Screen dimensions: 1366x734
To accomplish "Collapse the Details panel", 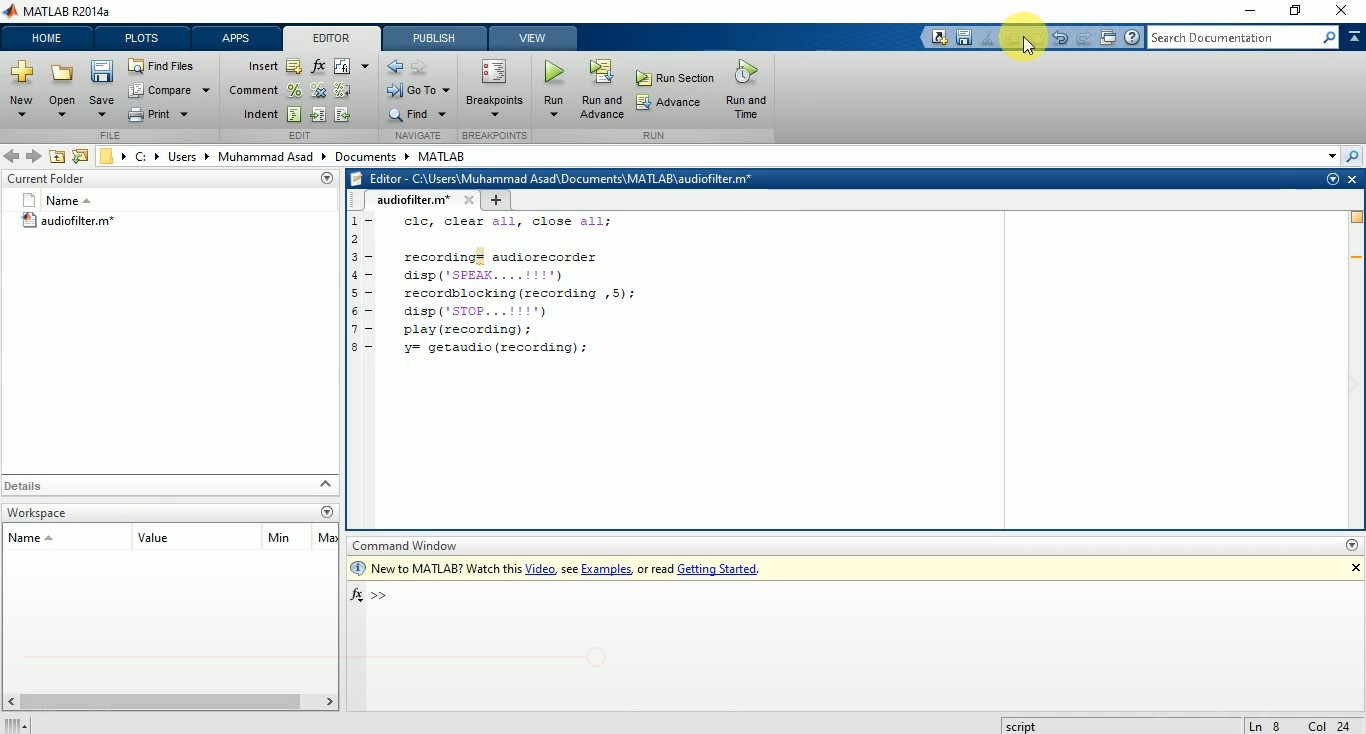I will tap(325, 485).
